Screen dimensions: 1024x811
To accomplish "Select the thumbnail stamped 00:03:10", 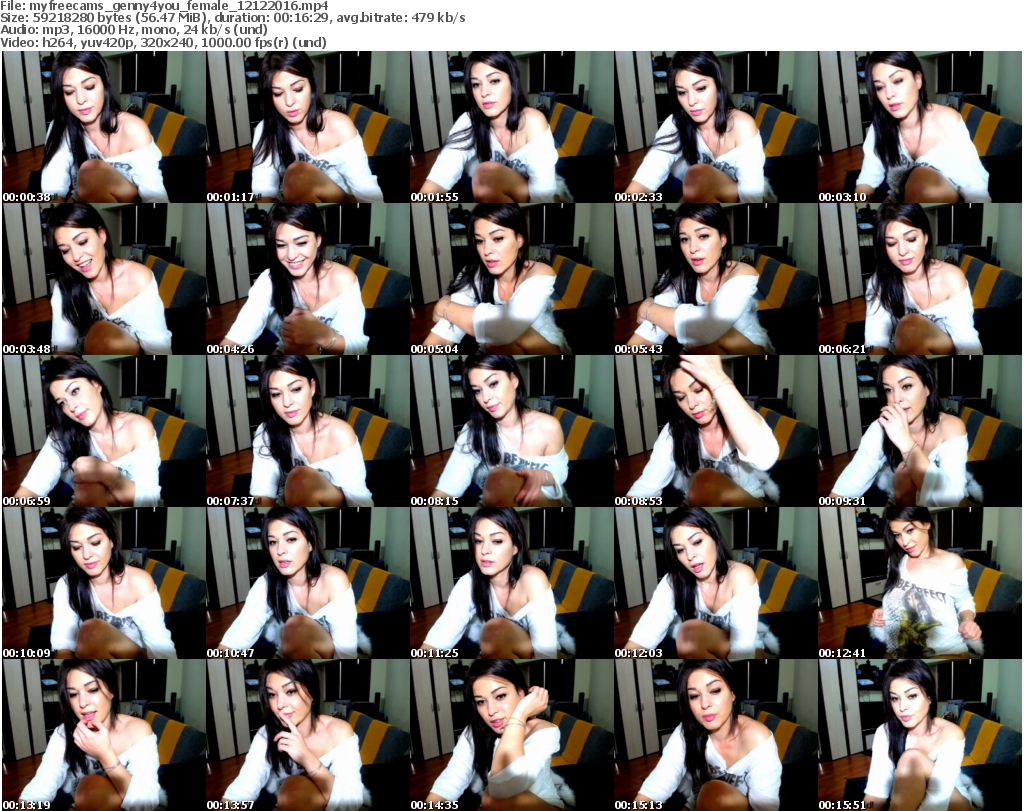I will point(920,127).
